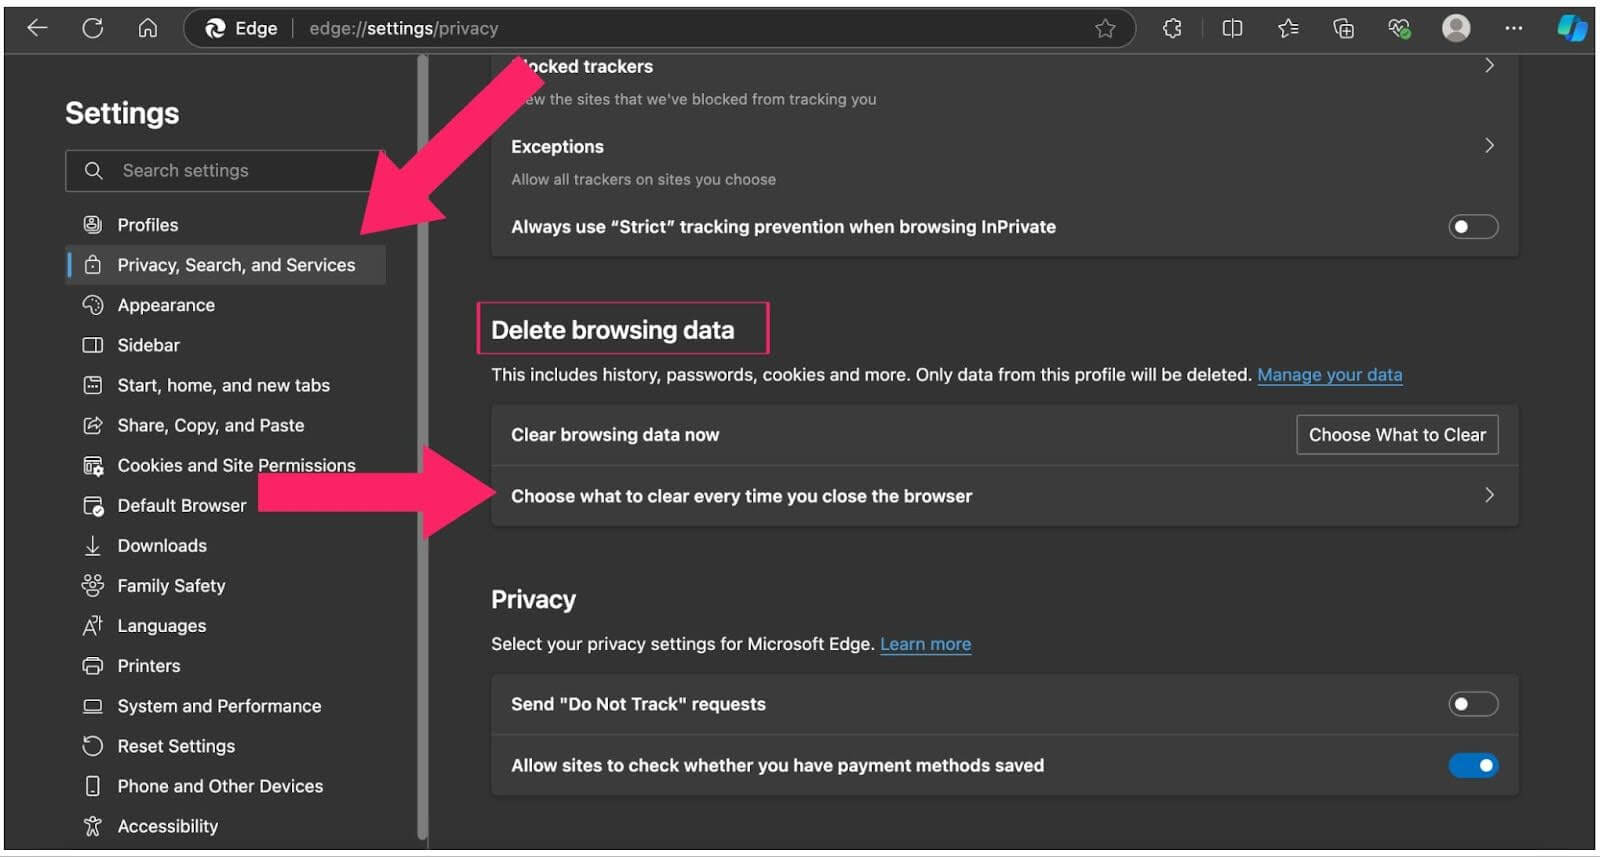Screen dimensions: 1600x857
Task: Expand the Exceptions row chevron
Action: (x=1489, y=146)
